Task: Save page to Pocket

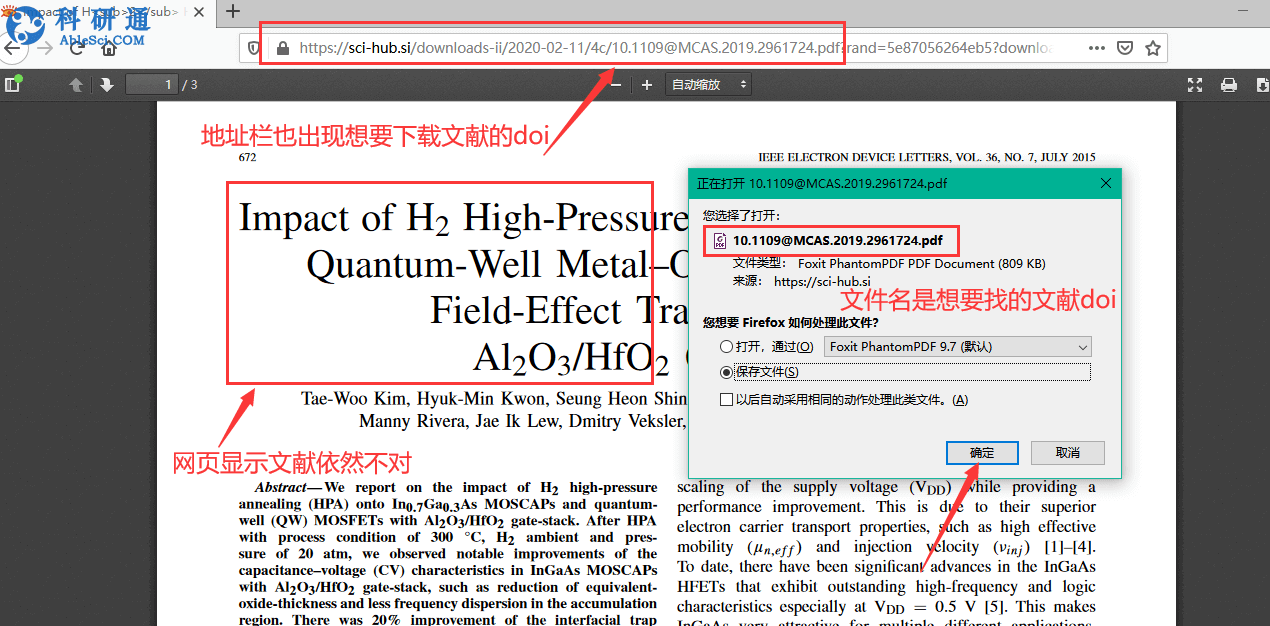Action: tap(1124, 48)
